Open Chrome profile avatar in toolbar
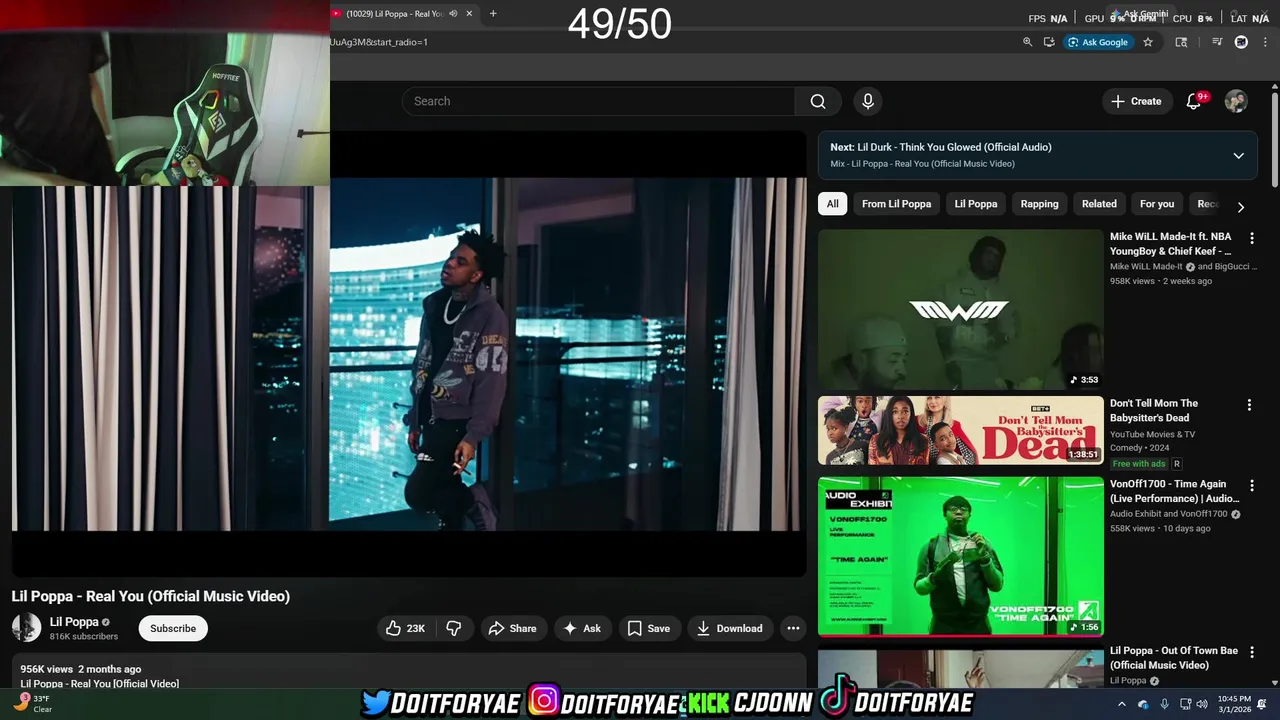This screenshot has width=1280, height=720. coord(1241,42)
